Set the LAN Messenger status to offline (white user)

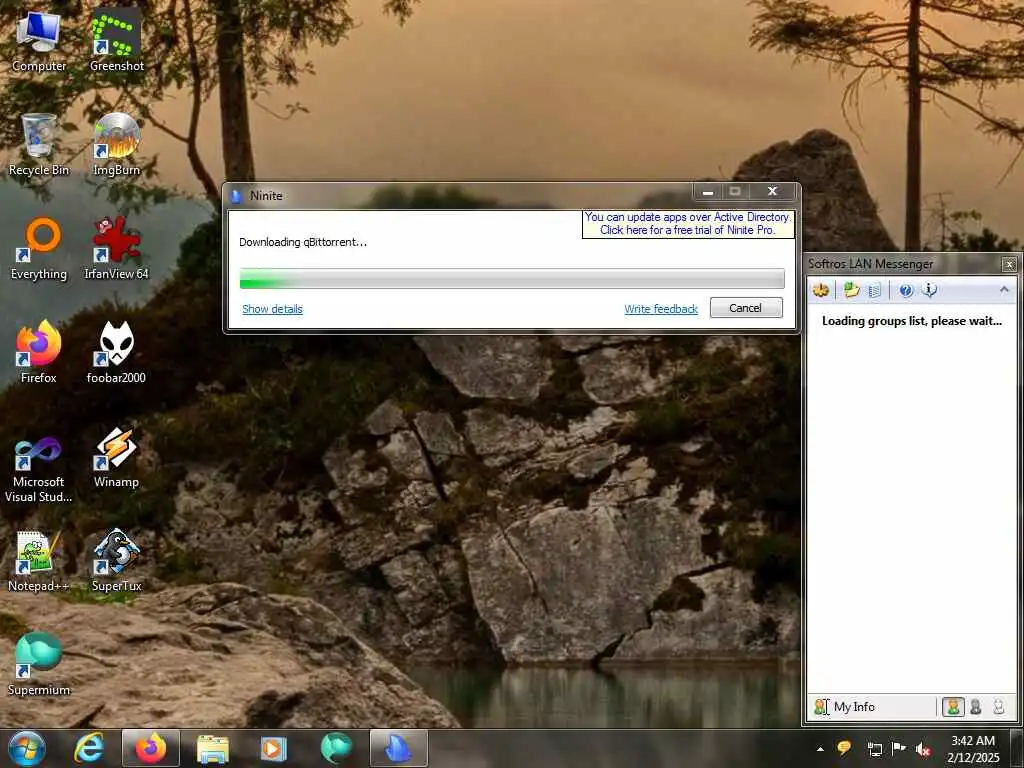point(999,707)
